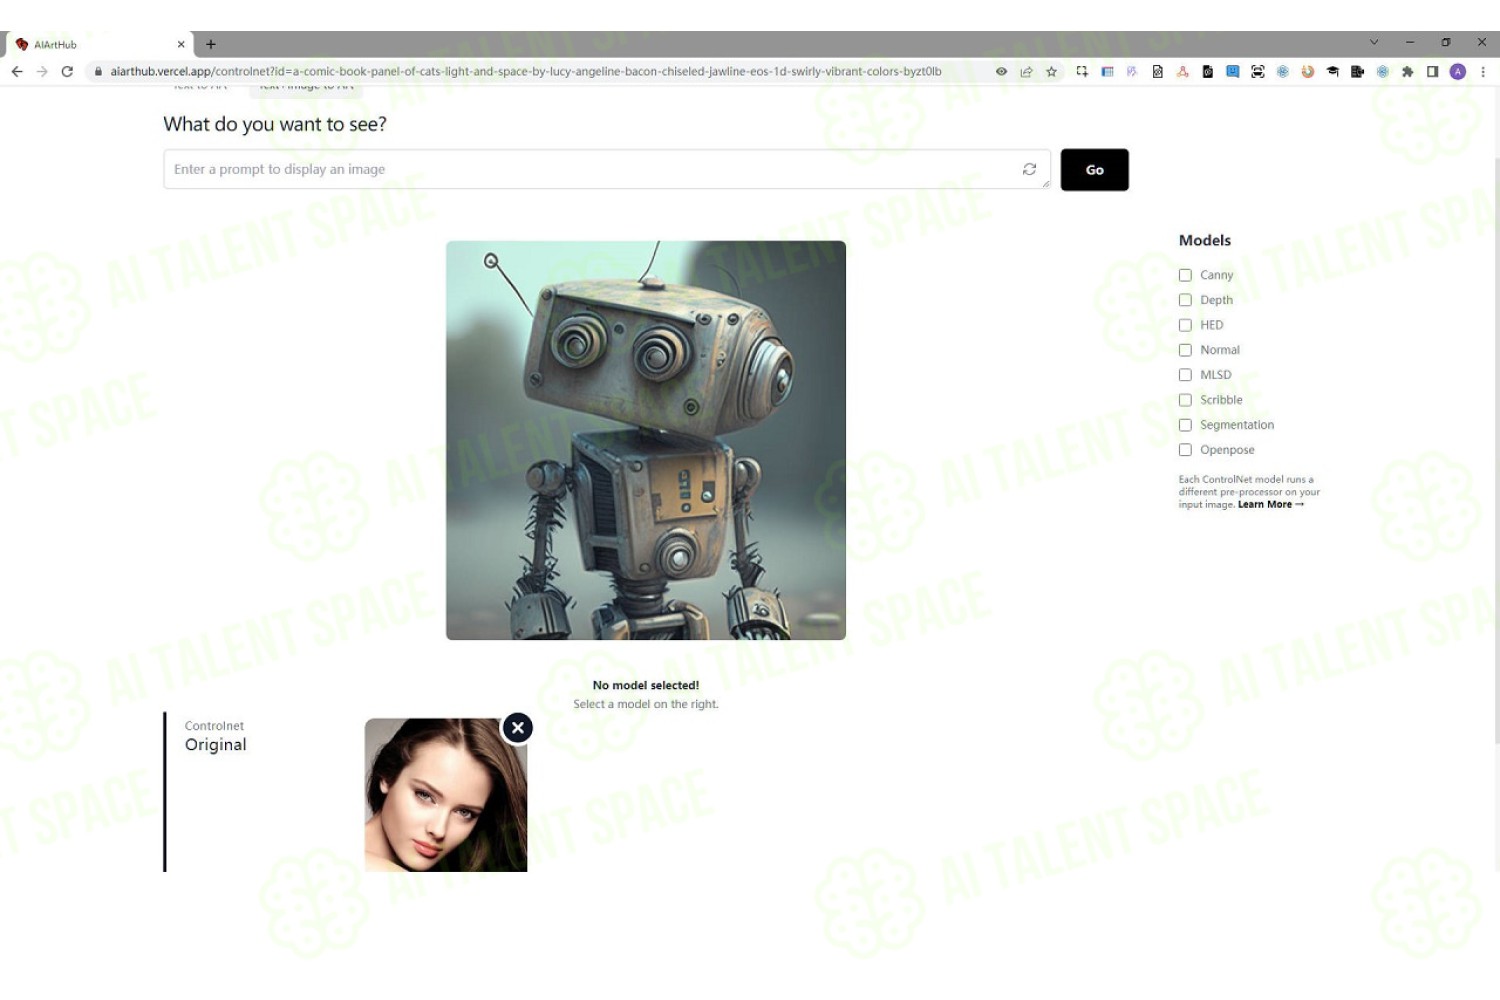Toggle the browser side panel
Image resolution: width=1500 pixels, height=1000 pixels.
tap(1432, 71)
